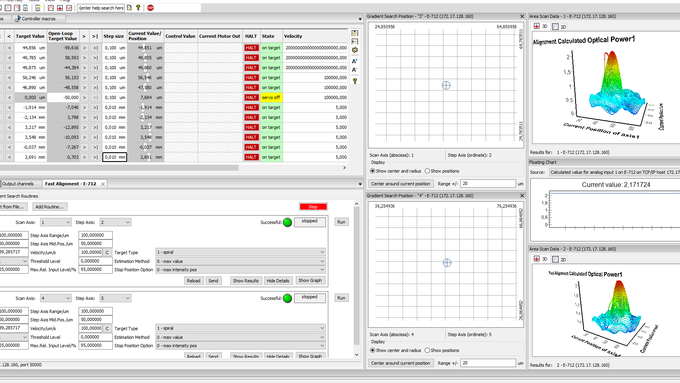Click the Range input in Gradient Search "3"

(488, 184)
